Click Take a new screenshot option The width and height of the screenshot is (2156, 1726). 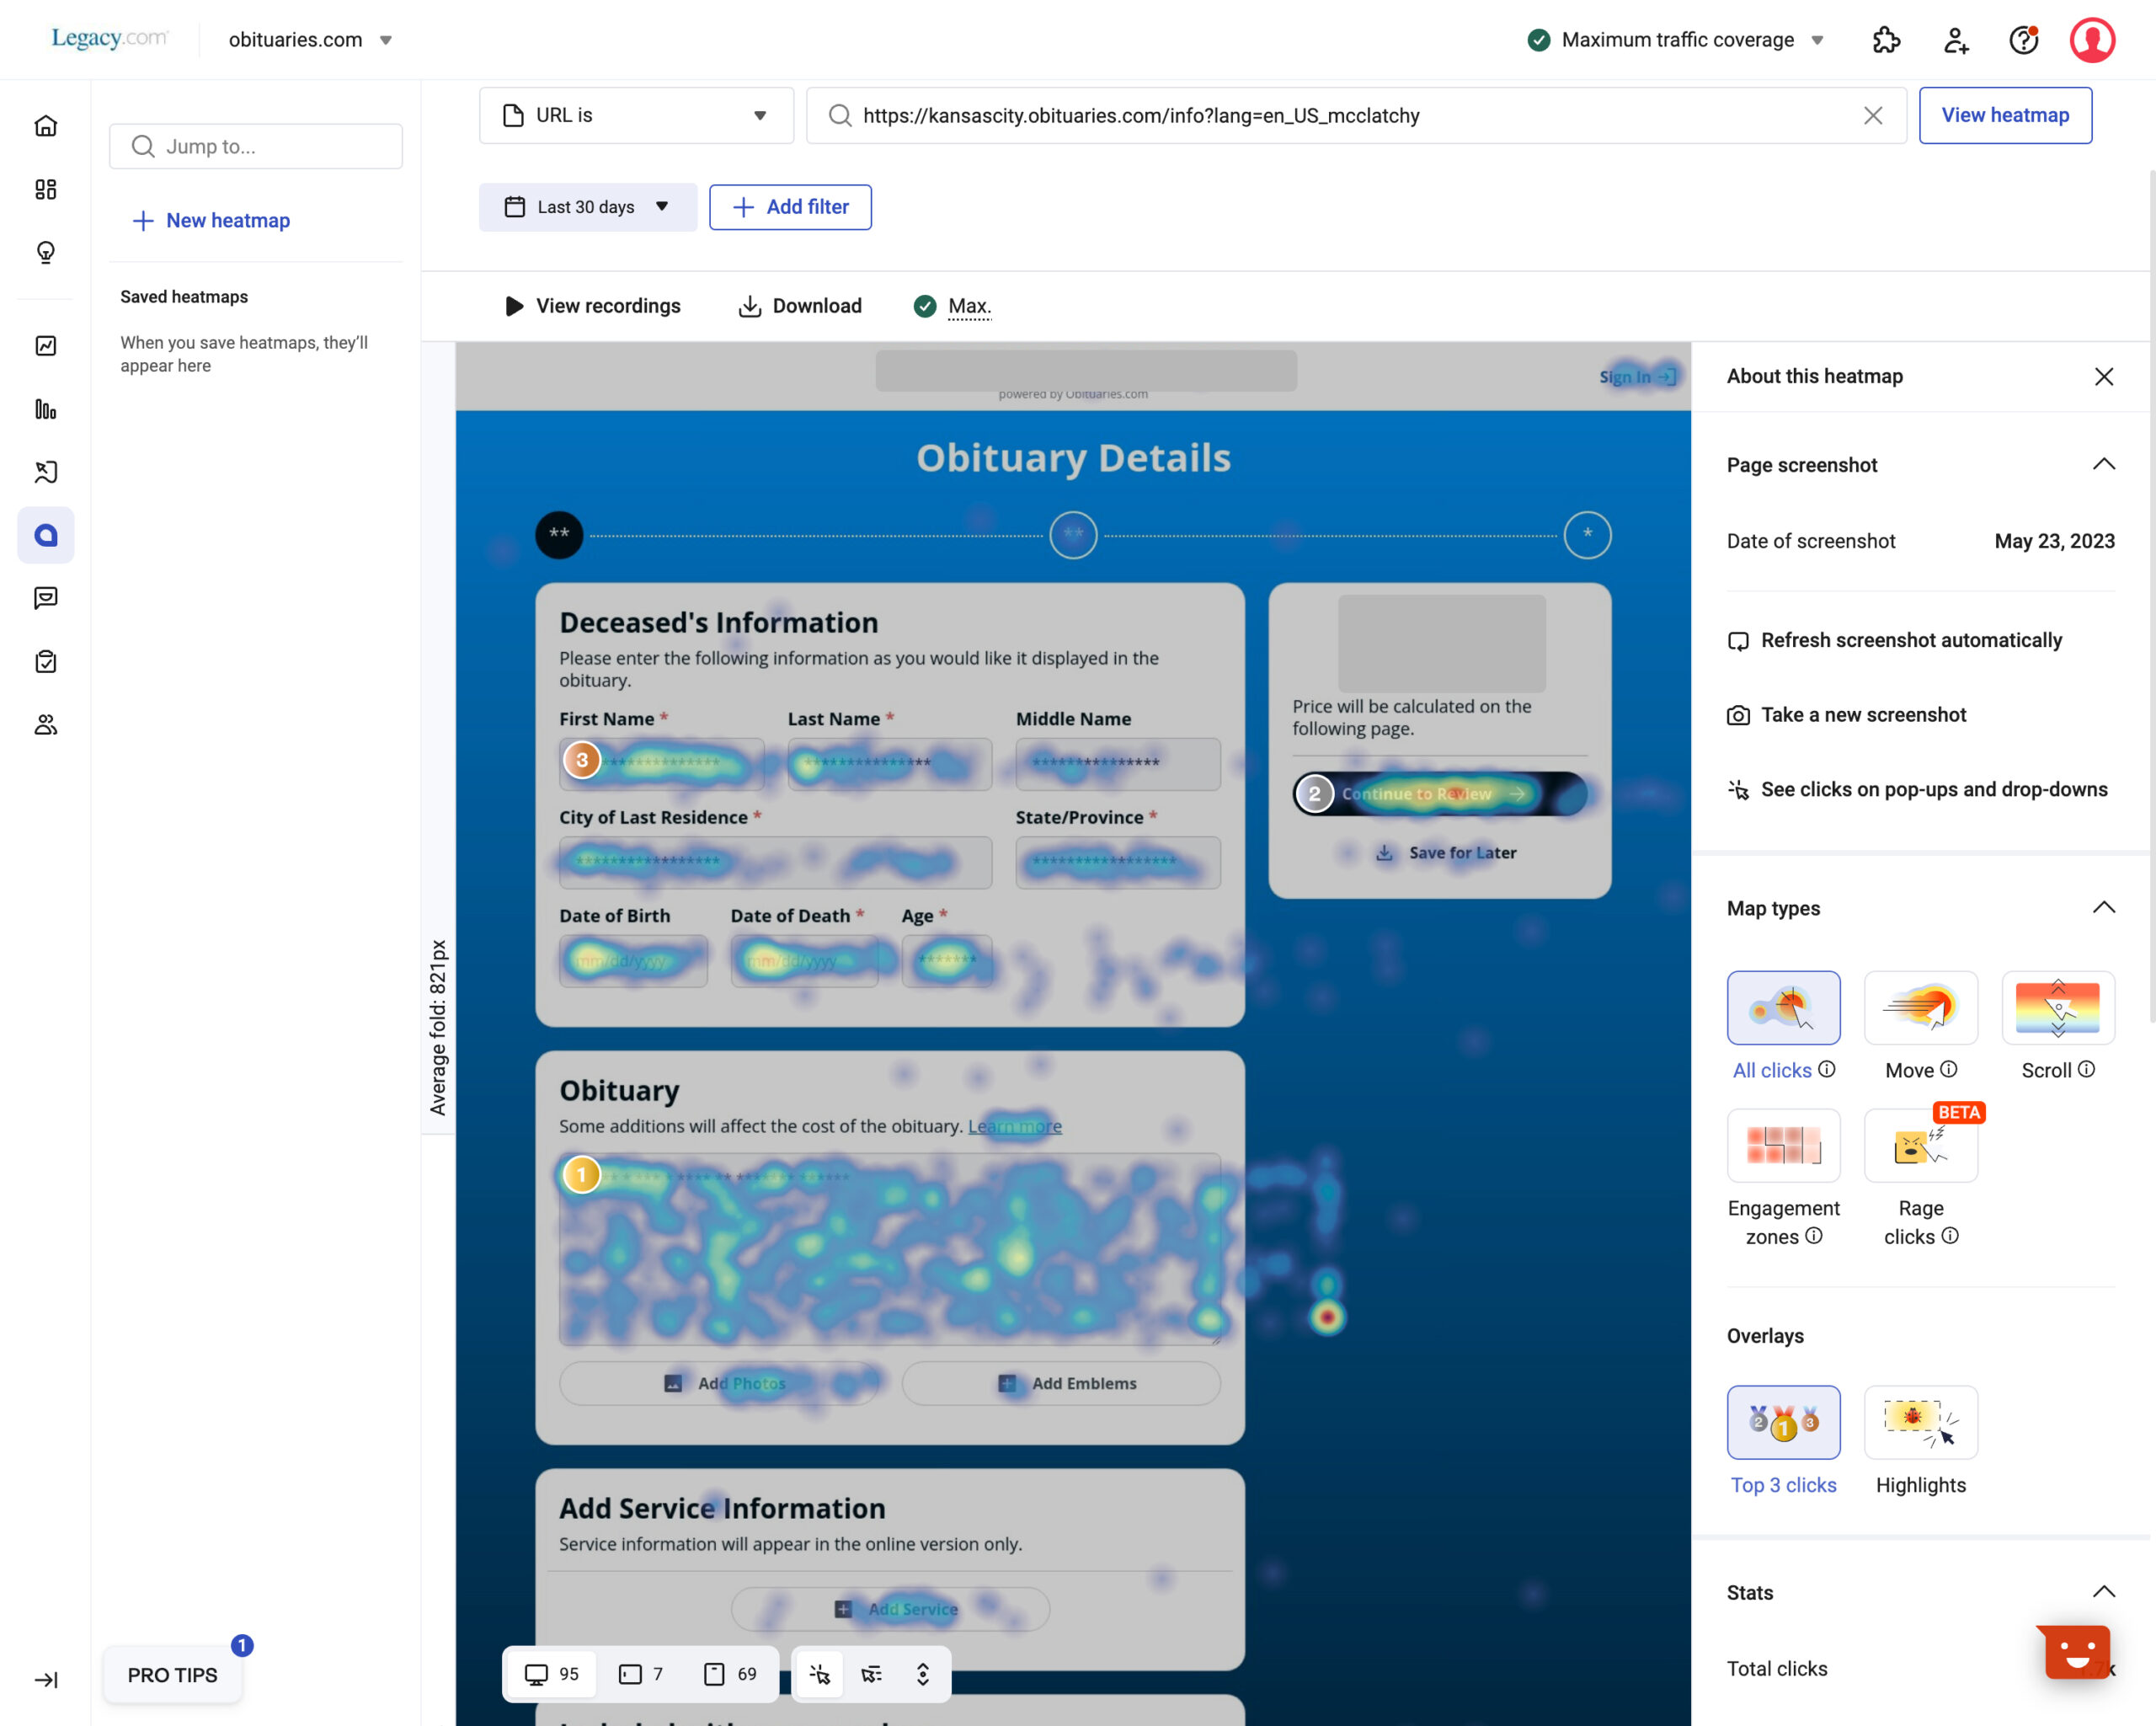[1846, 715]
